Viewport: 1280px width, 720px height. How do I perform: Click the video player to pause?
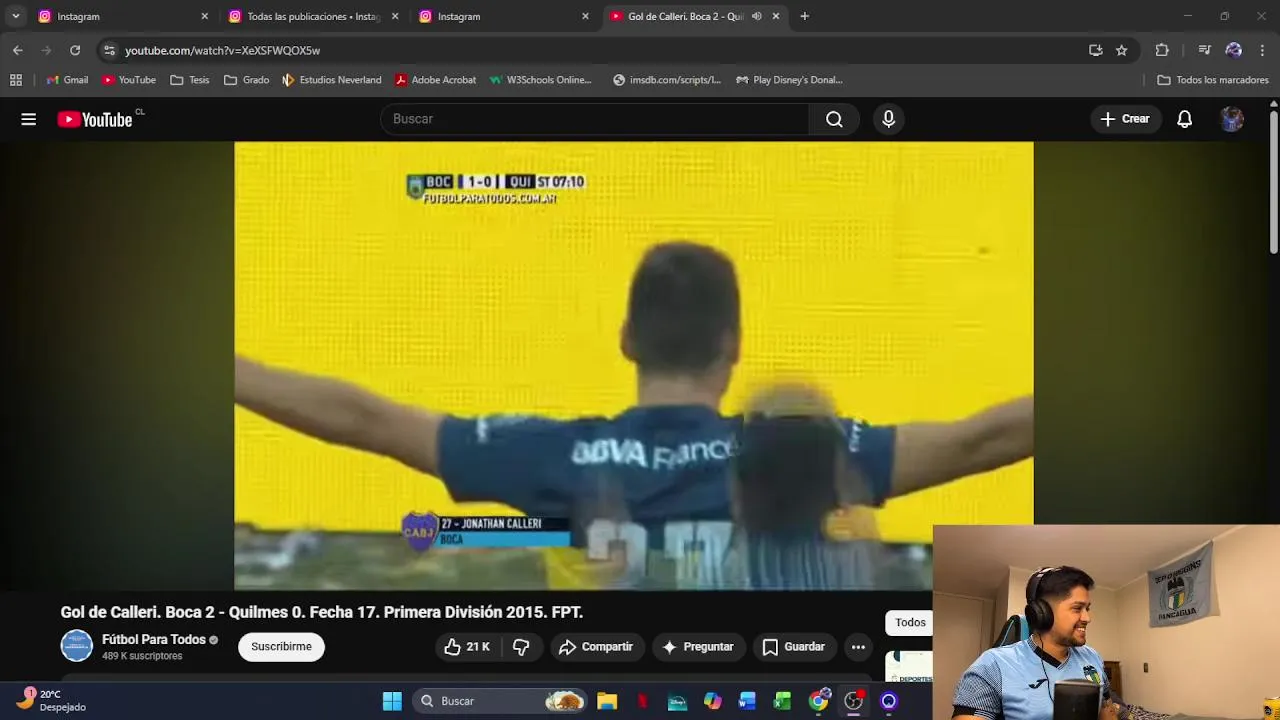634,366
